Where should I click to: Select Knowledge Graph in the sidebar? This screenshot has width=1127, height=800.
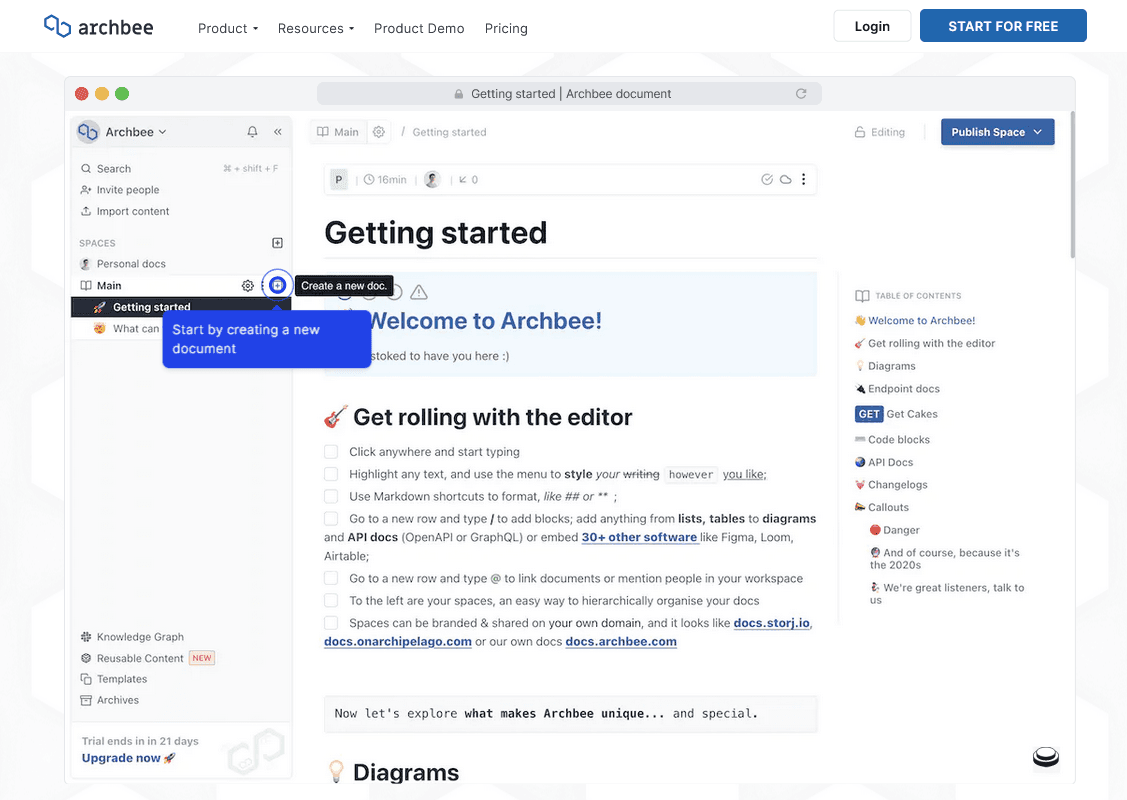(x=139, y=637)
